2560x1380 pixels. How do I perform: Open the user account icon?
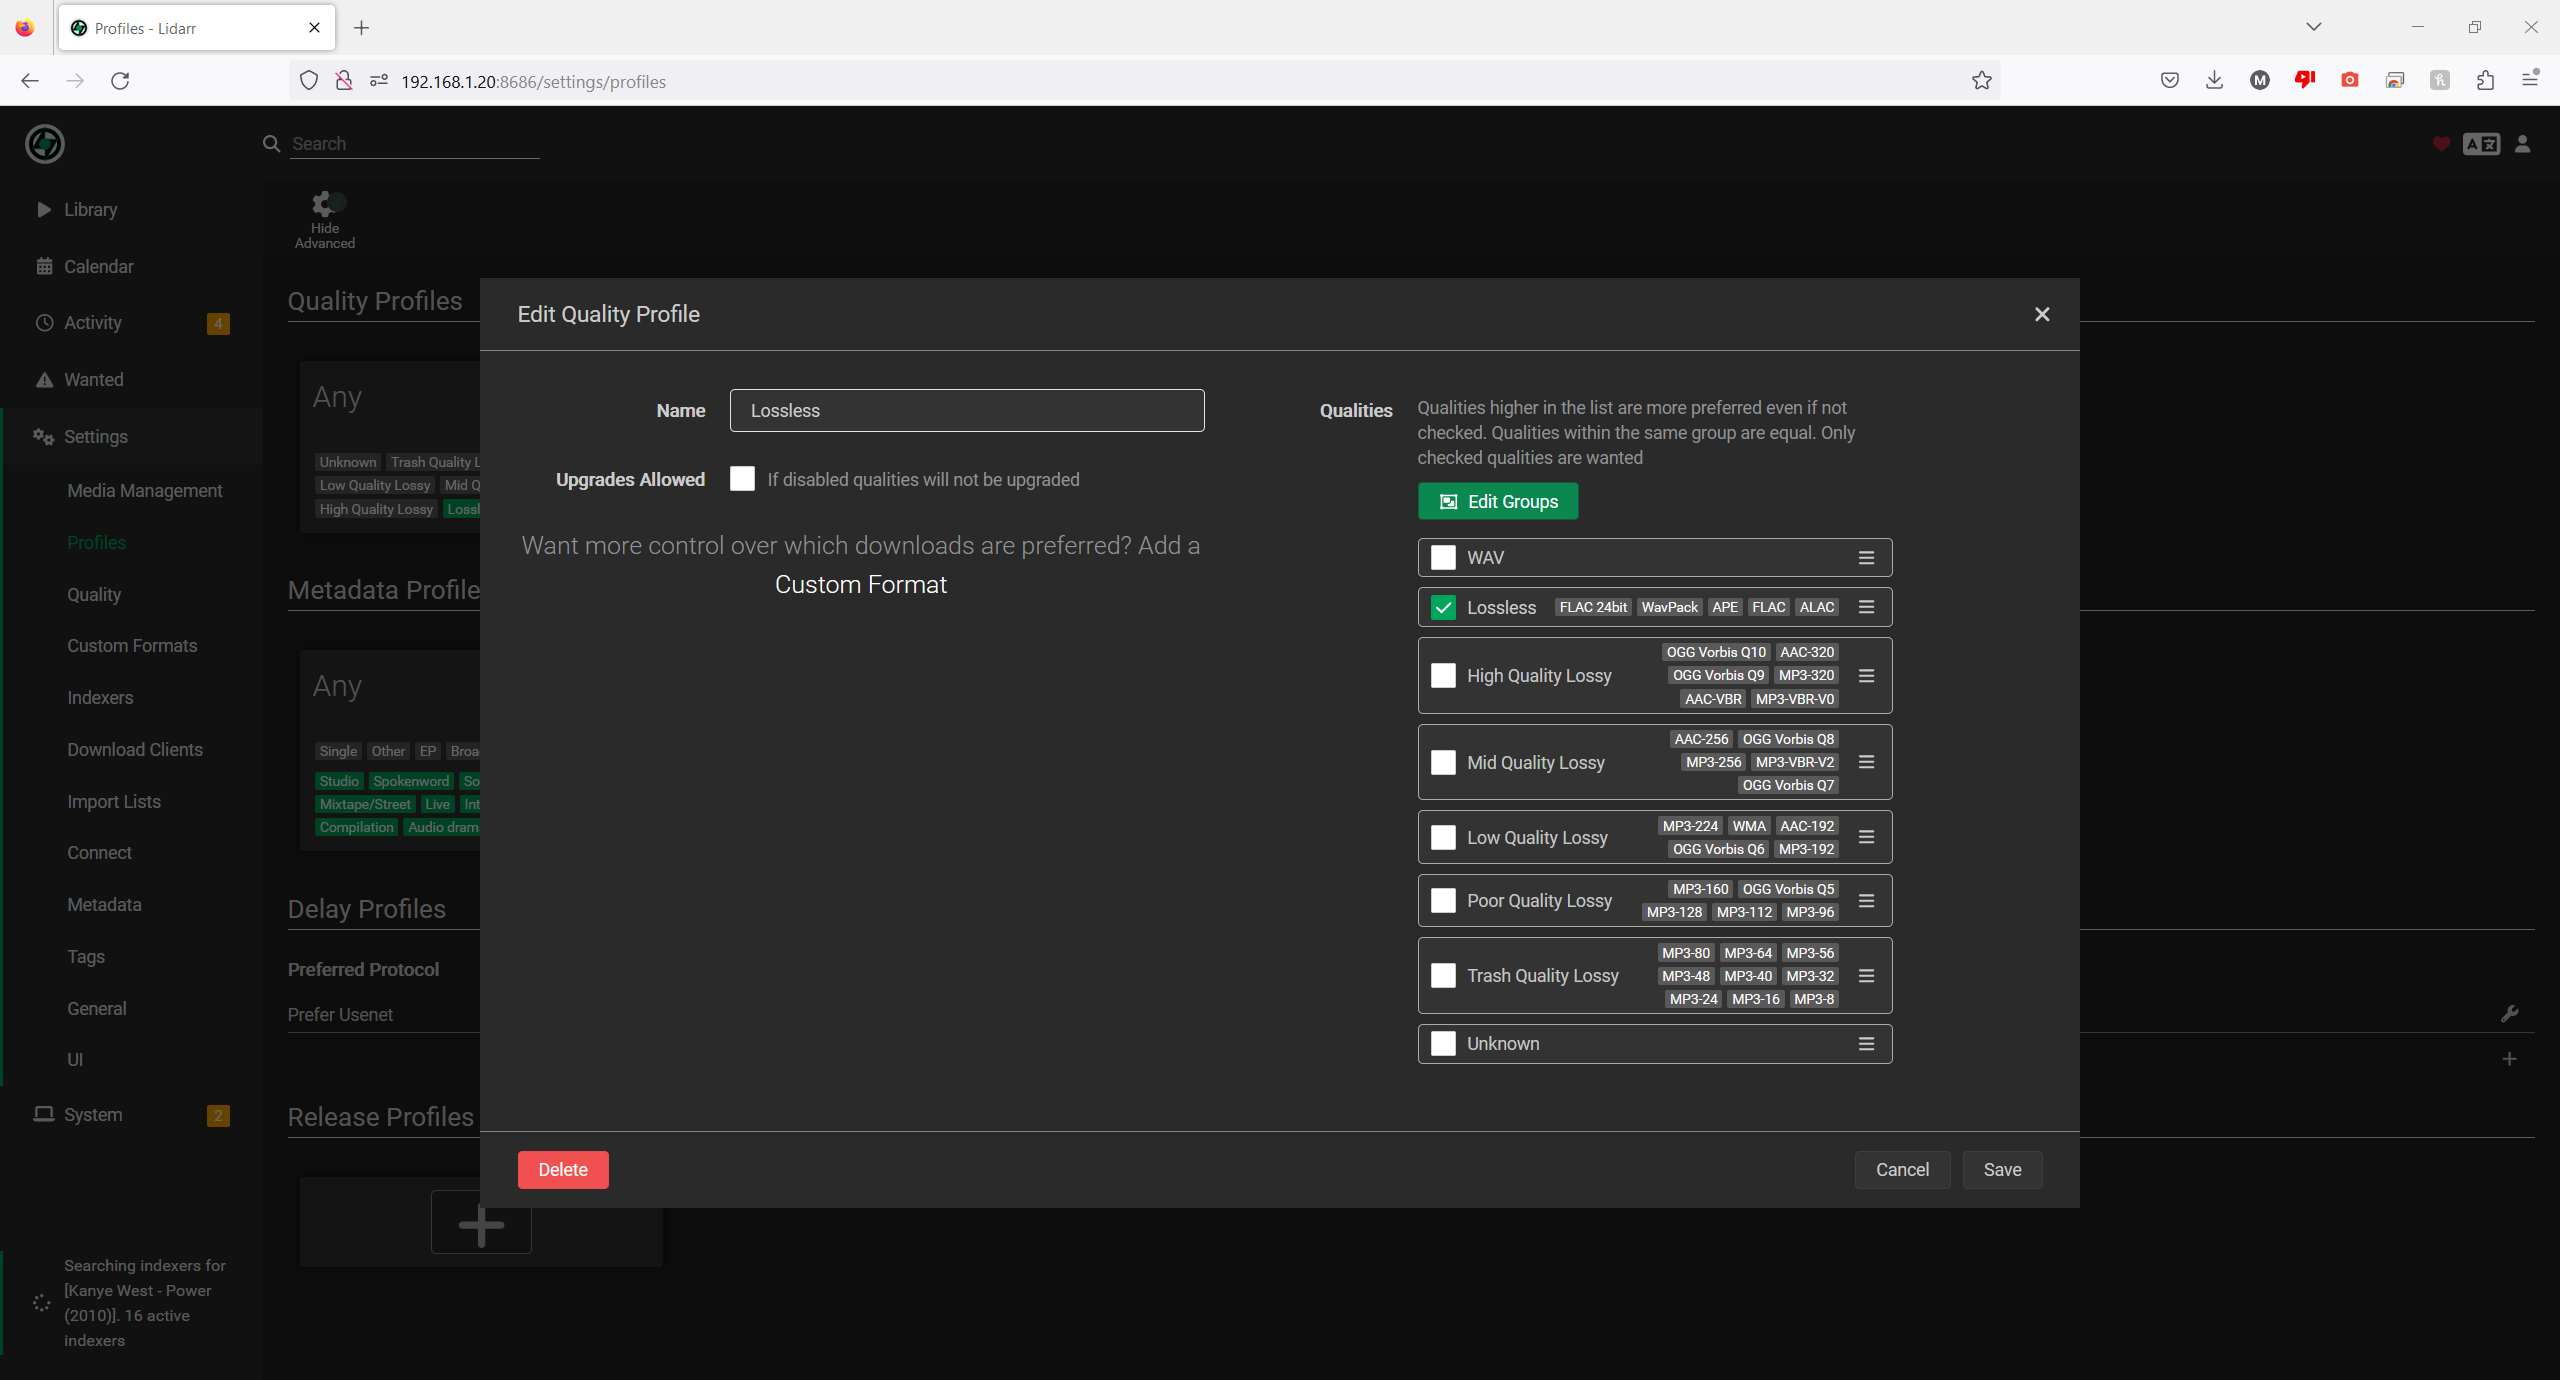(x=2523, y=144)
